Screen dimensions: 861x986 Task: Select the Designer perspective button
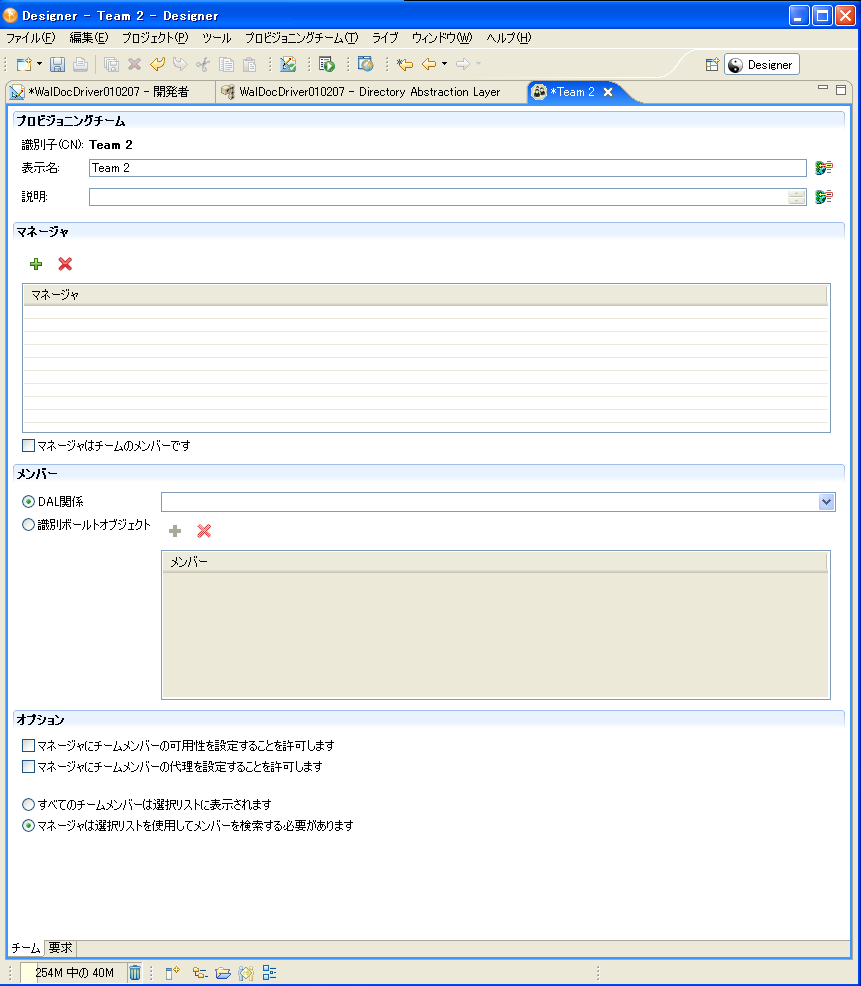(x=762, y=65)
